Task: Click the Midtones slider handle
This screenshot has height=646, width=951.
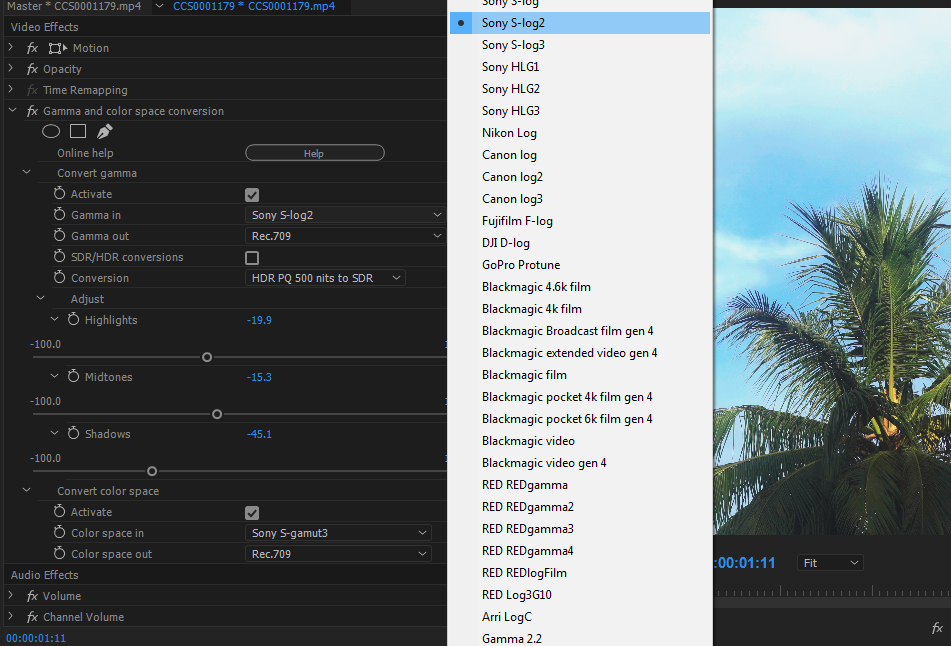Action: pos(217,414)
